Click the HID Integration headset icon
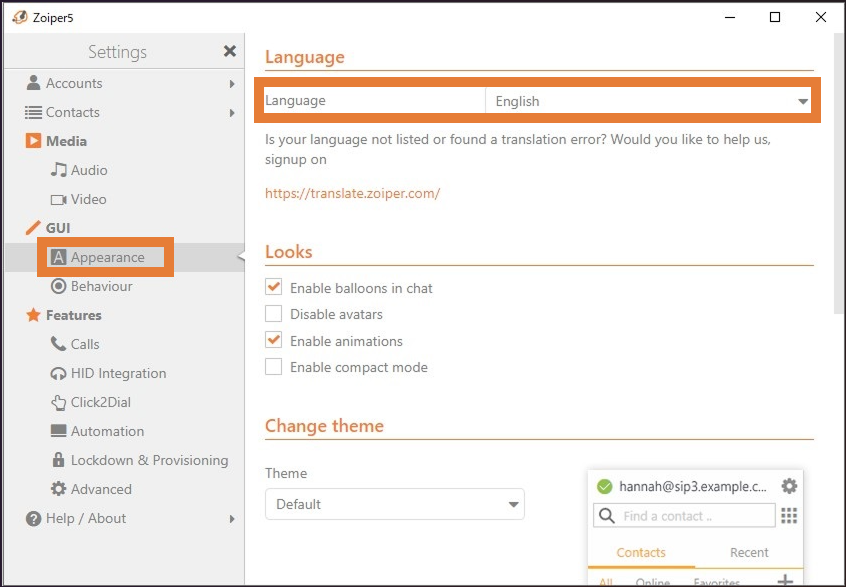 pos(59,373)
